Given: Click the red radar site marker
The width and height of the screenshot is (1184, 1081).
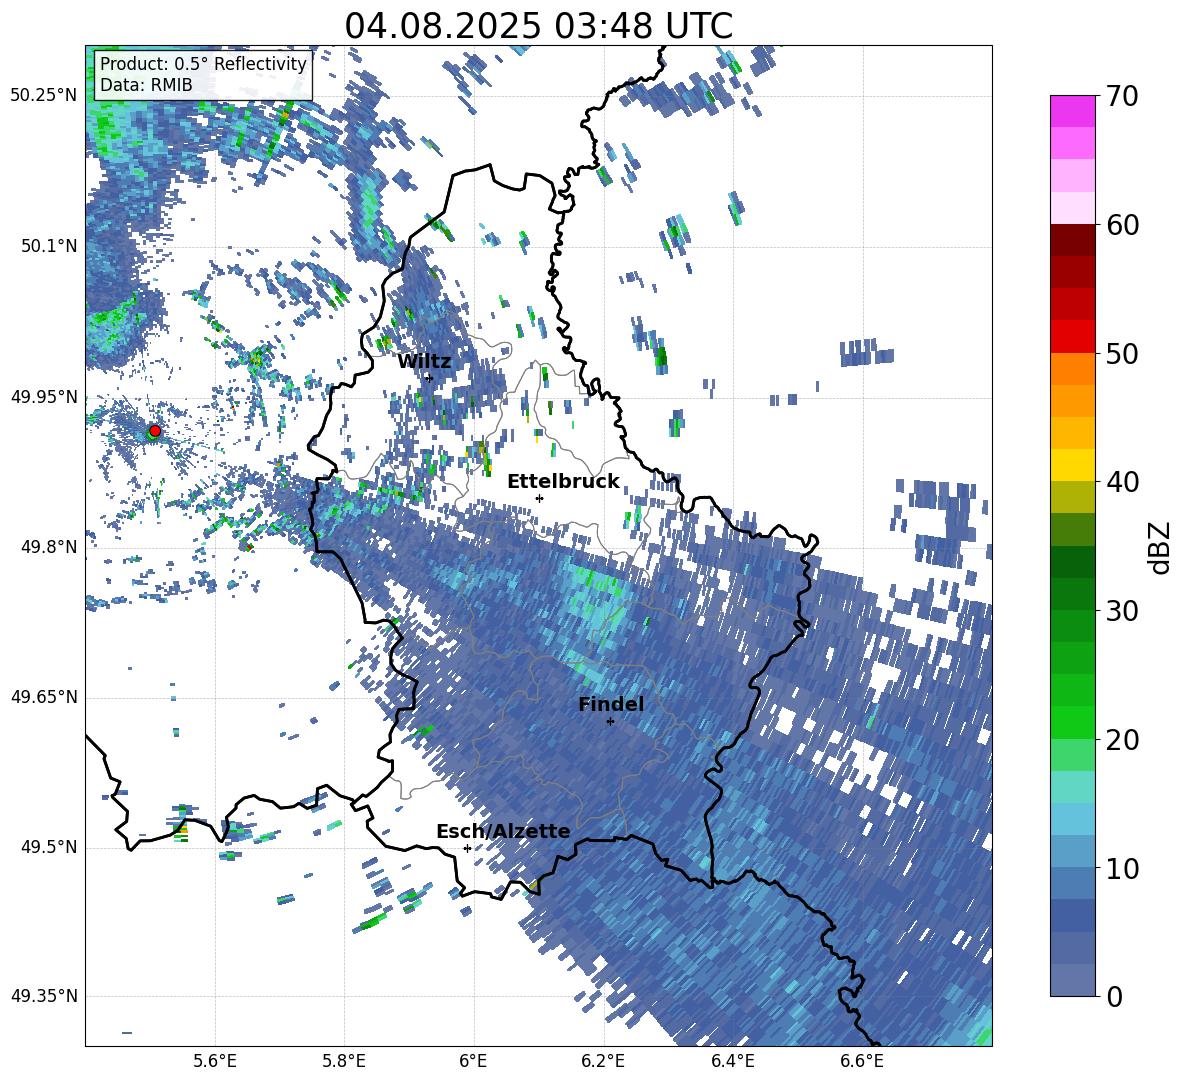Looking at the screenshot, I should coord(155,431).
